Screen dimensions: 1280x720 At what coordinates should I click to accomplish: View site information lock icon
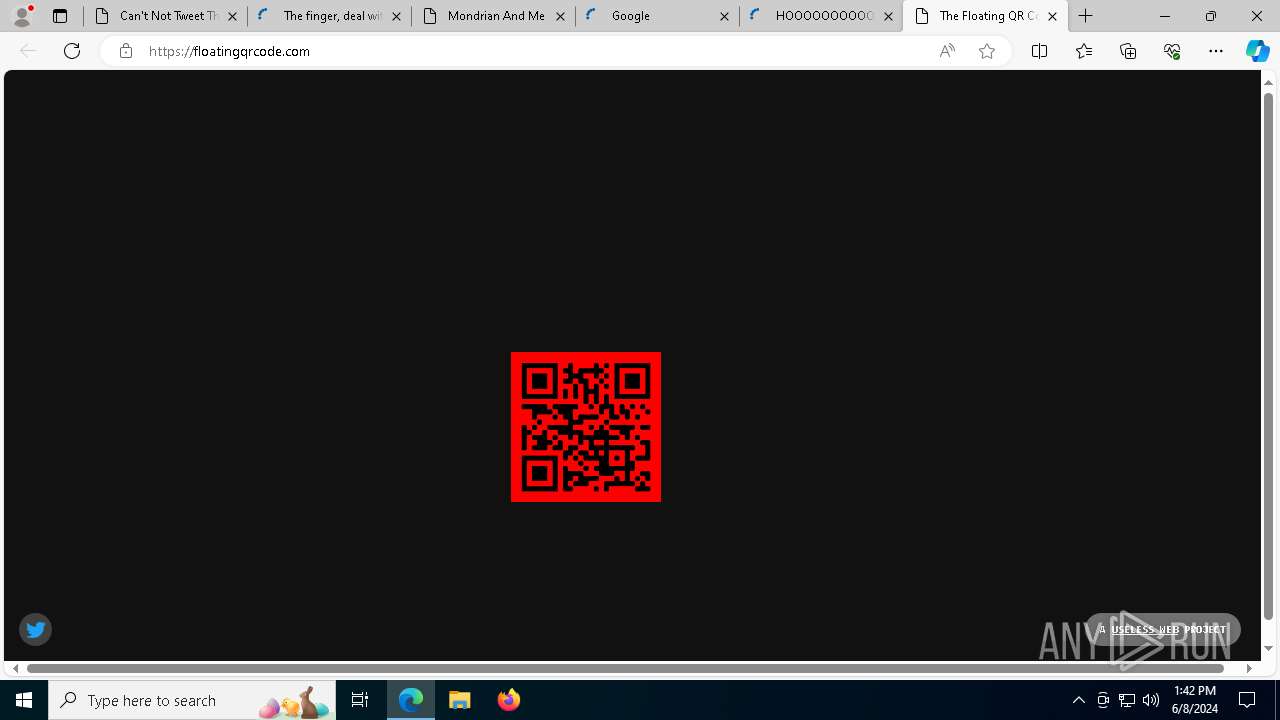tap(125, 51)
